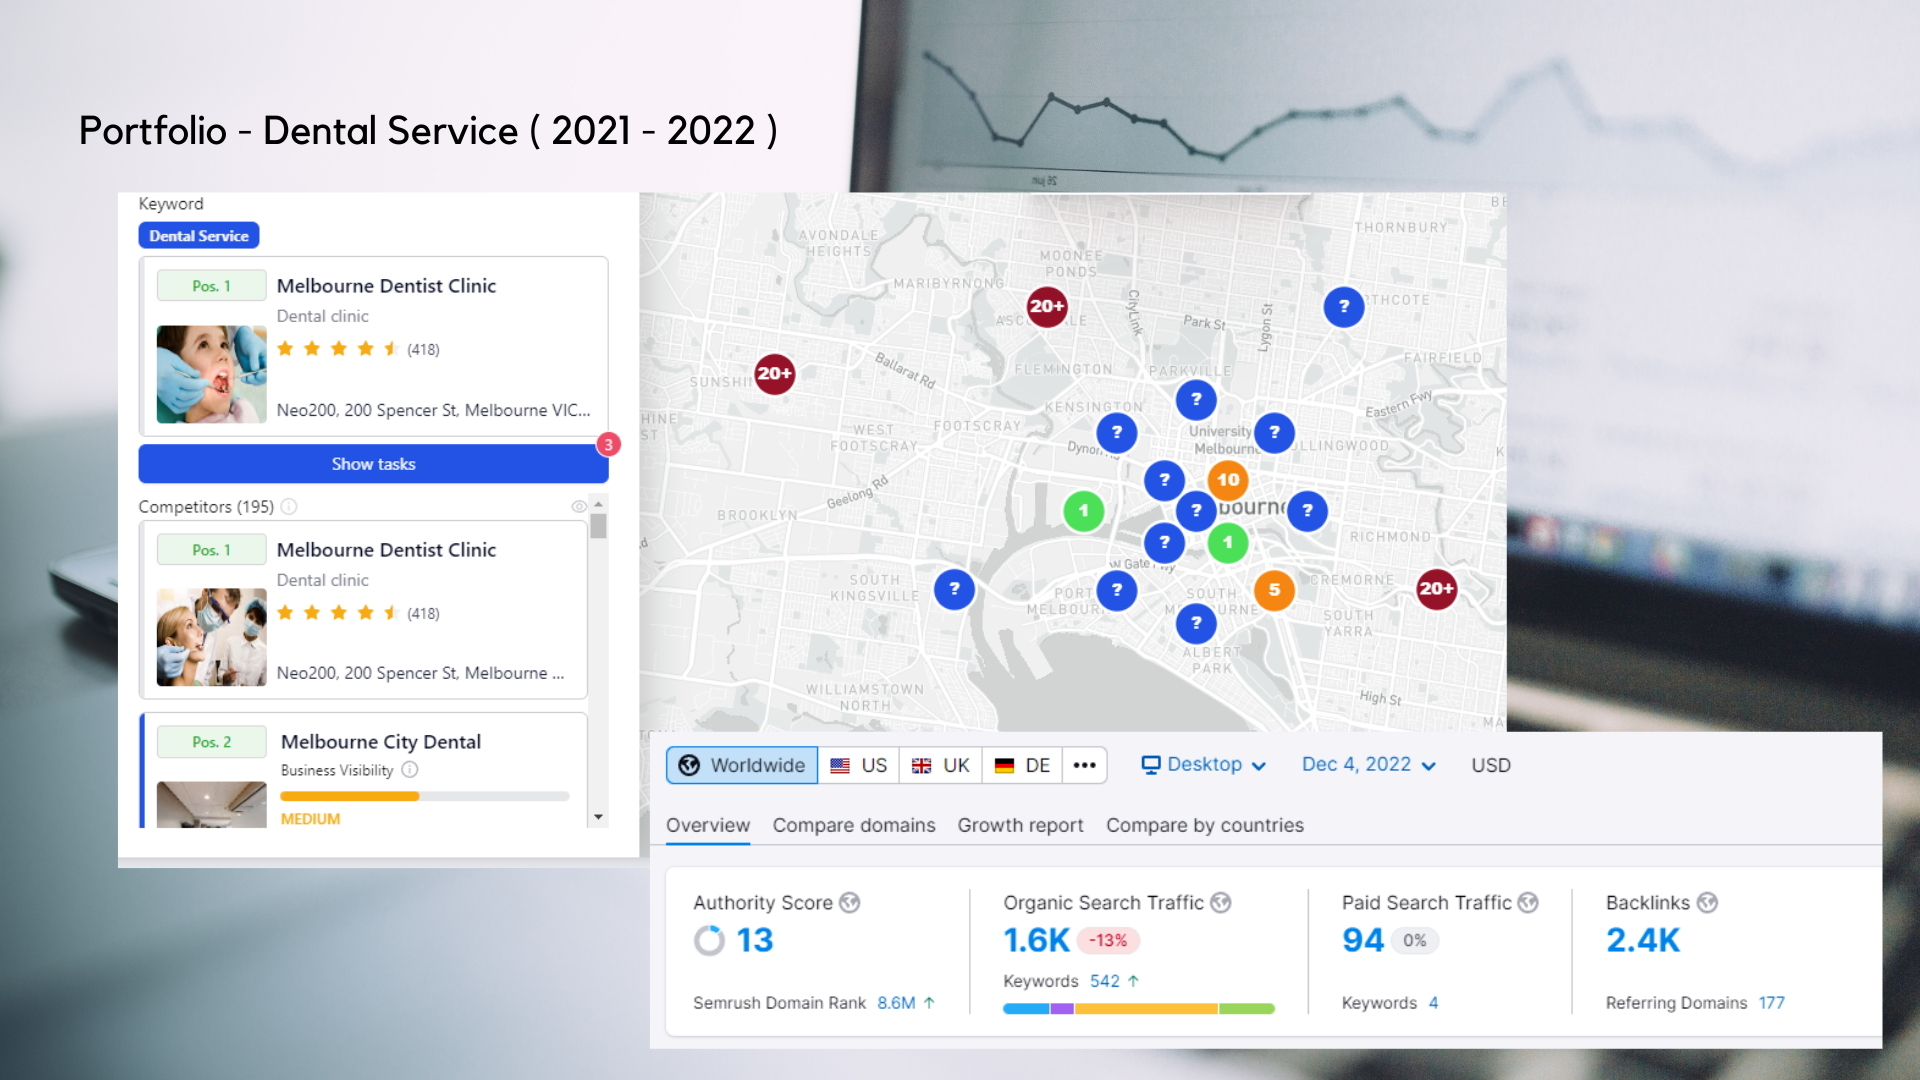This screenshot has height=1080, width=1920.
Task: Toggle the competitors visibility eye icon
Action: tap(579, 507)
